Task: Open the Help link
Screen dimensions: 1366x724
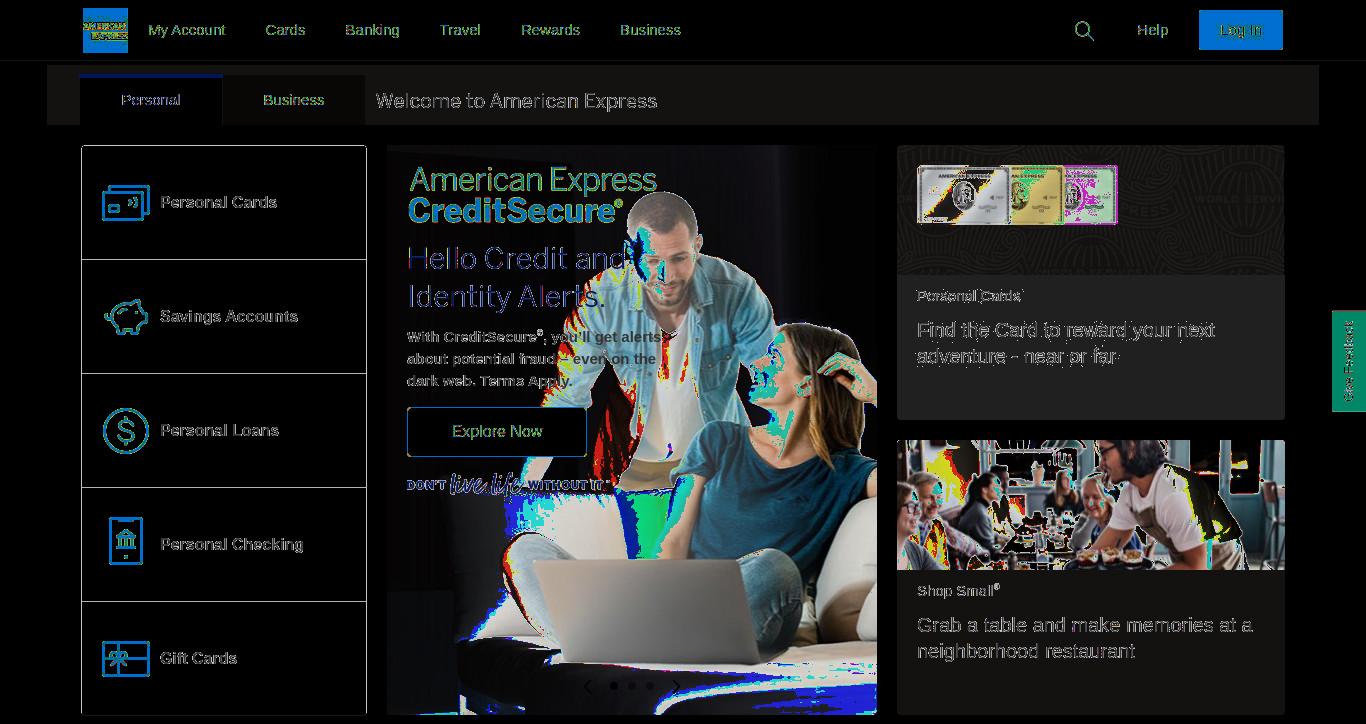Action: tap(1152, 30)
